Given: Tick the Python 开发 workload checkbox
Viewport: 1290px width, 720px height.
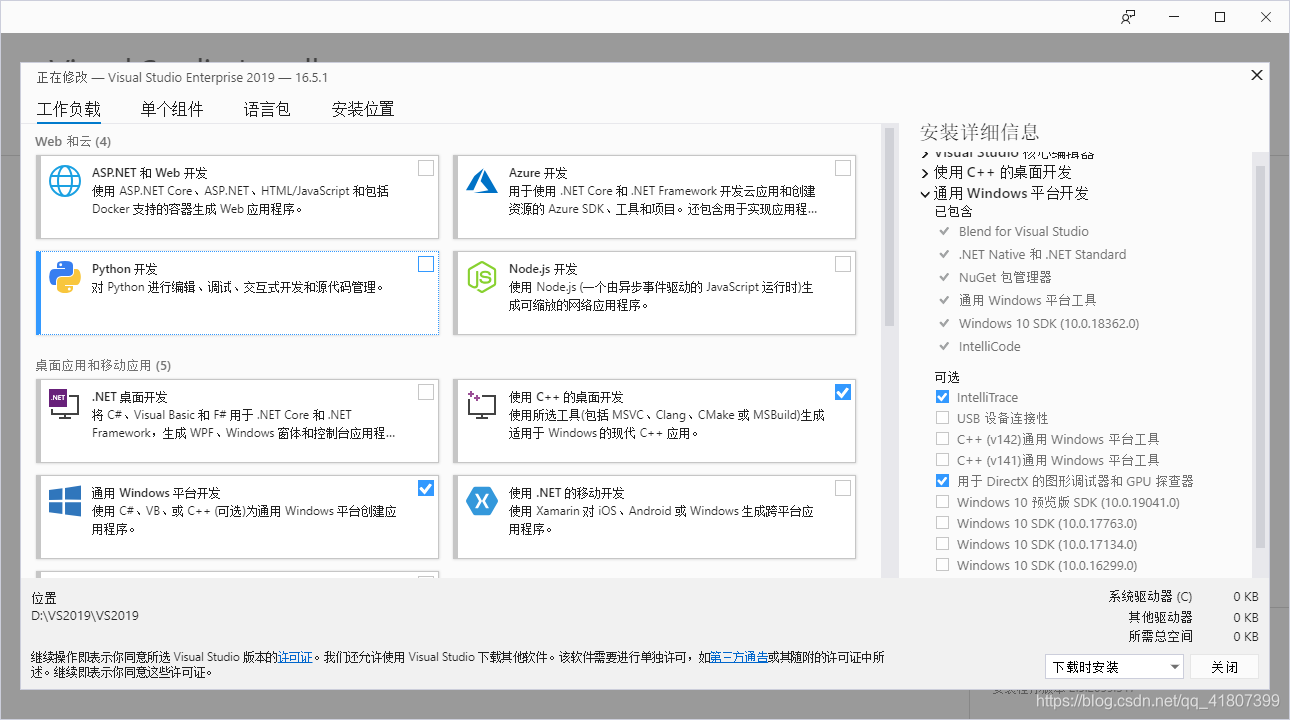Looking at the screenshot, I should tap(426, 264).
